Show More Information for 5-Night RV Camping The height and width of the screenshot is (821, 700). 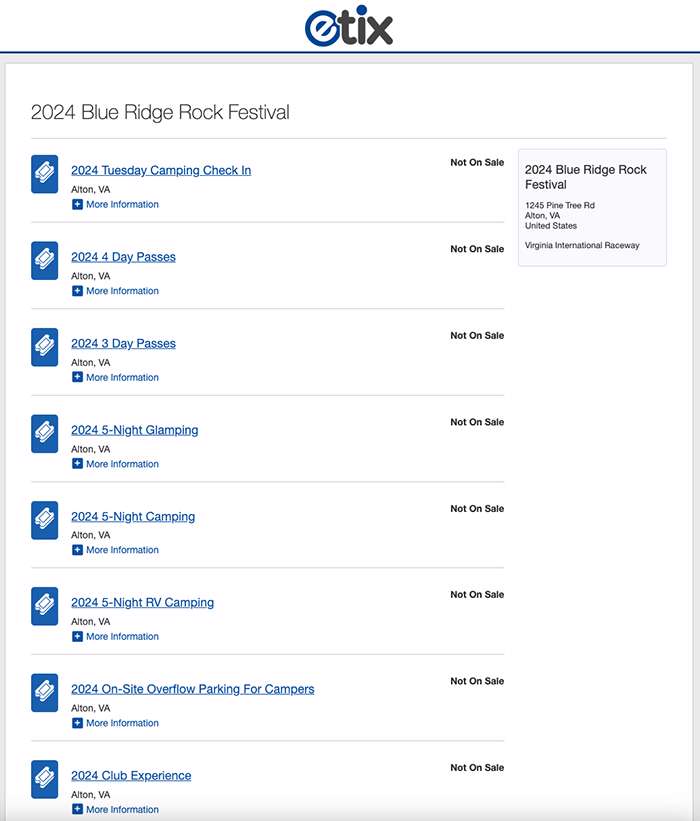tap(115, 637)
